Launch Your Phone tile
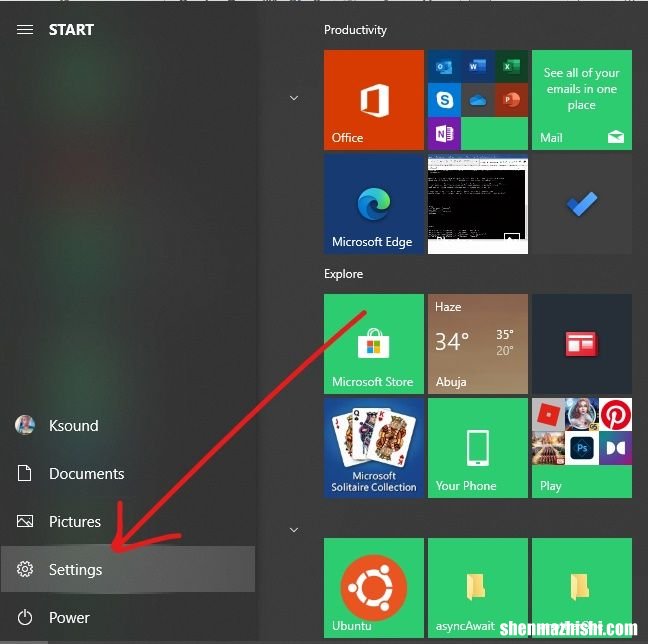Viewport: 648px width, 644px height. click(x=477, y=448)
